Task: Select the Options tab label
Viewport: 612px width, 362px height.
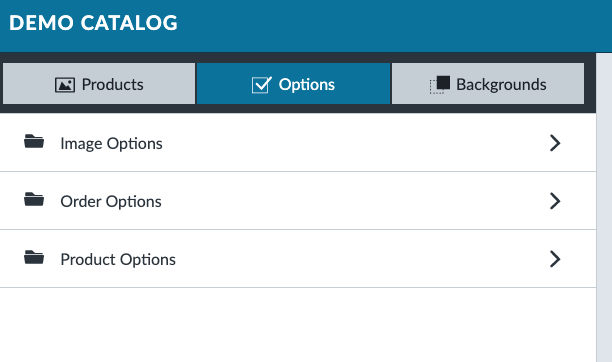Action: pyautogui.click(x=306, y=85)
